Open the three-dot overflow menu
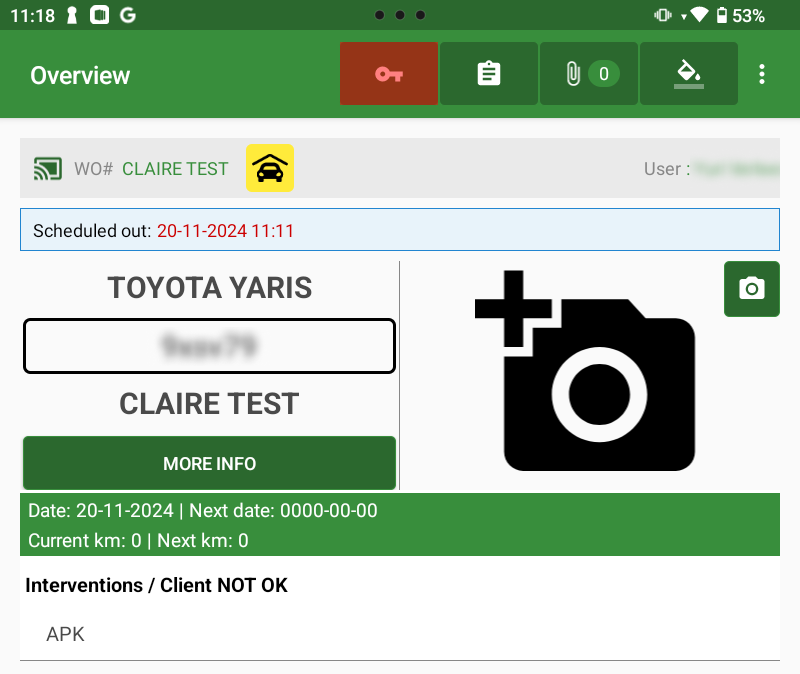This screenshot has height=674, width=800. [762, 75]
